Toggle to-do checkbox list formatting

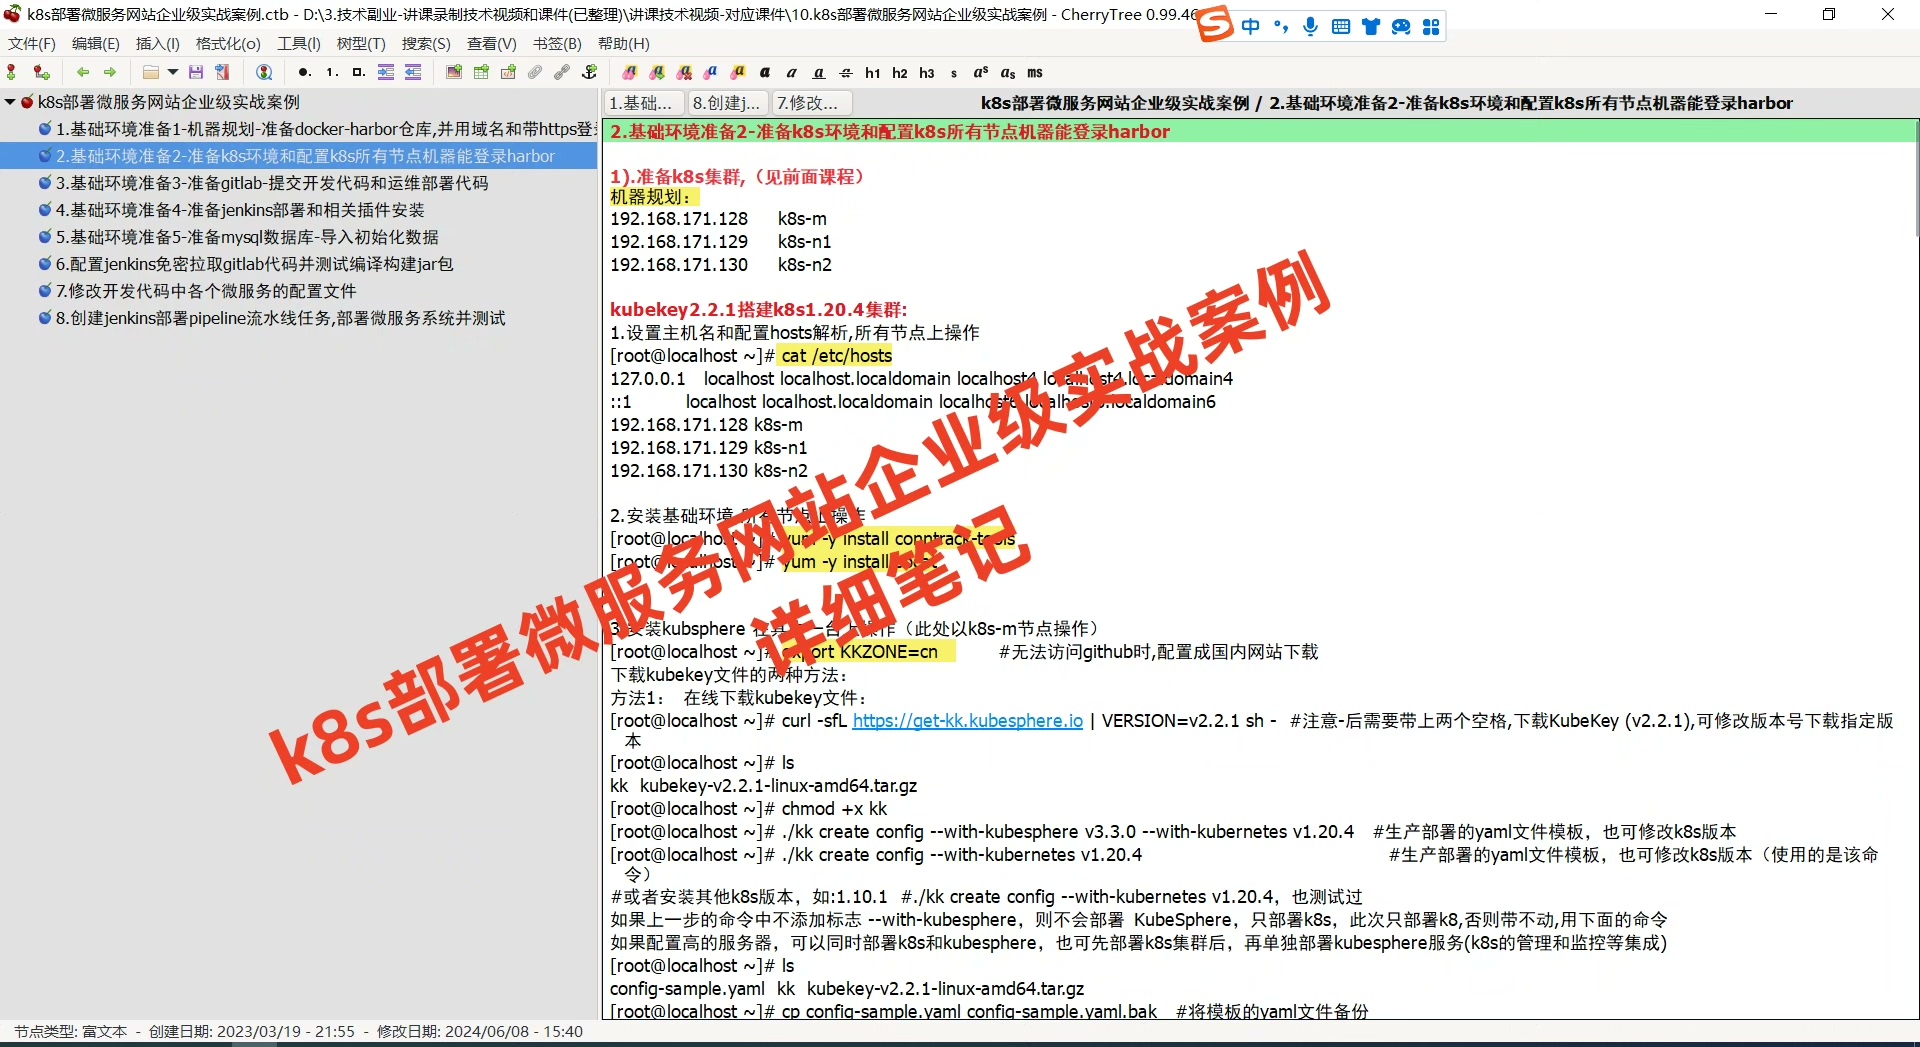(358, 72)
